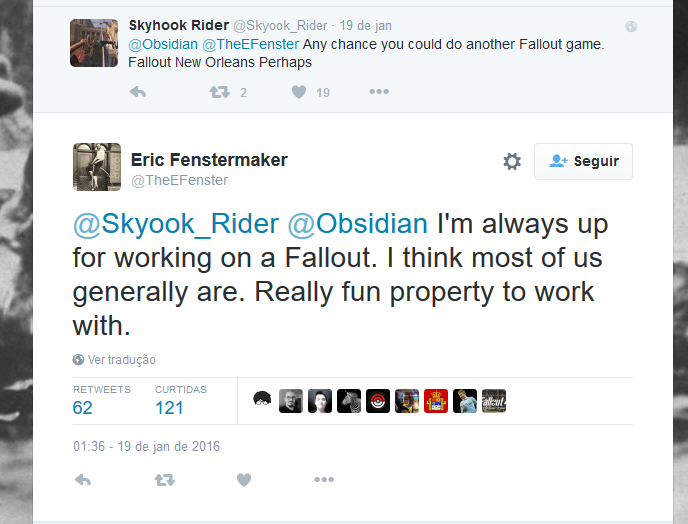Open more options on Skyhook Rider's tweet
Screen dimensions: 688x524
pyautogui.click(x=379, y=92)
